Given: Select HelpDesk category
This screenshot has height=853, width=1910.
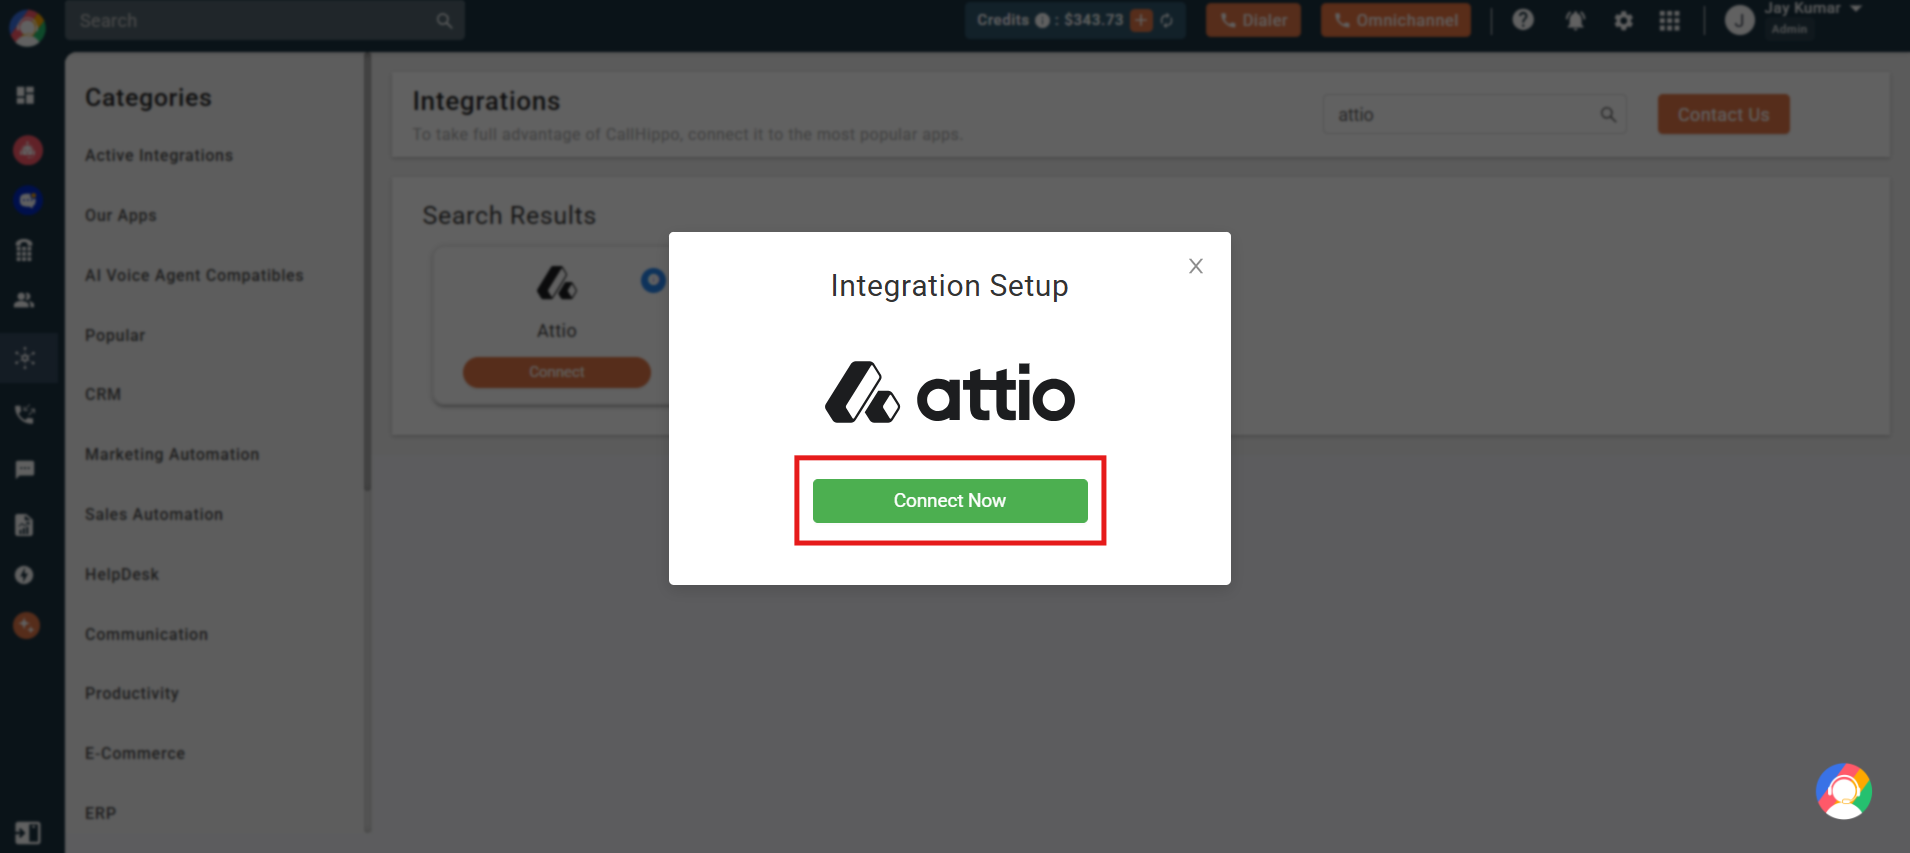Looking at the screenshot, I should tap(122, 574).
